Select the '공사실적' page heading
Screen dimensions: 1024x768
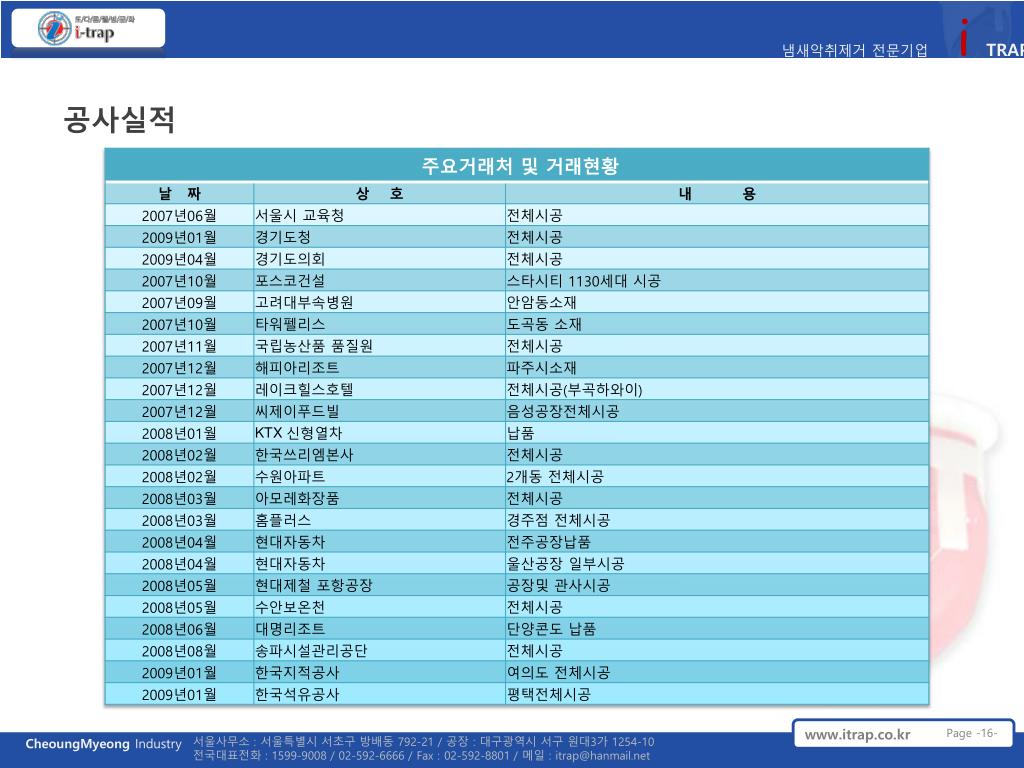click(119, 119)
